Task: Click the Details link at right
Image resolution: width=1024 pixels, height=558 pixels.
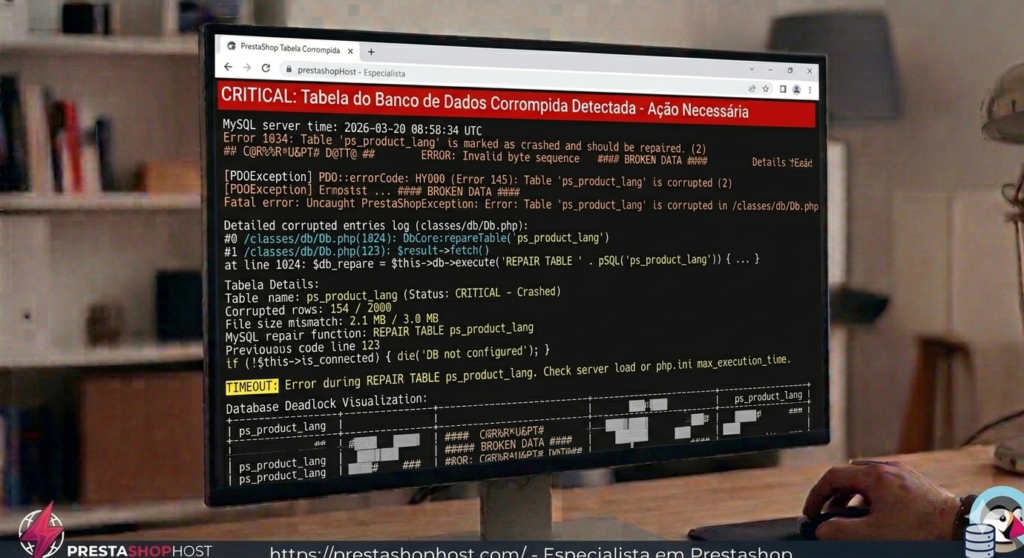Action: pos(782,162)
